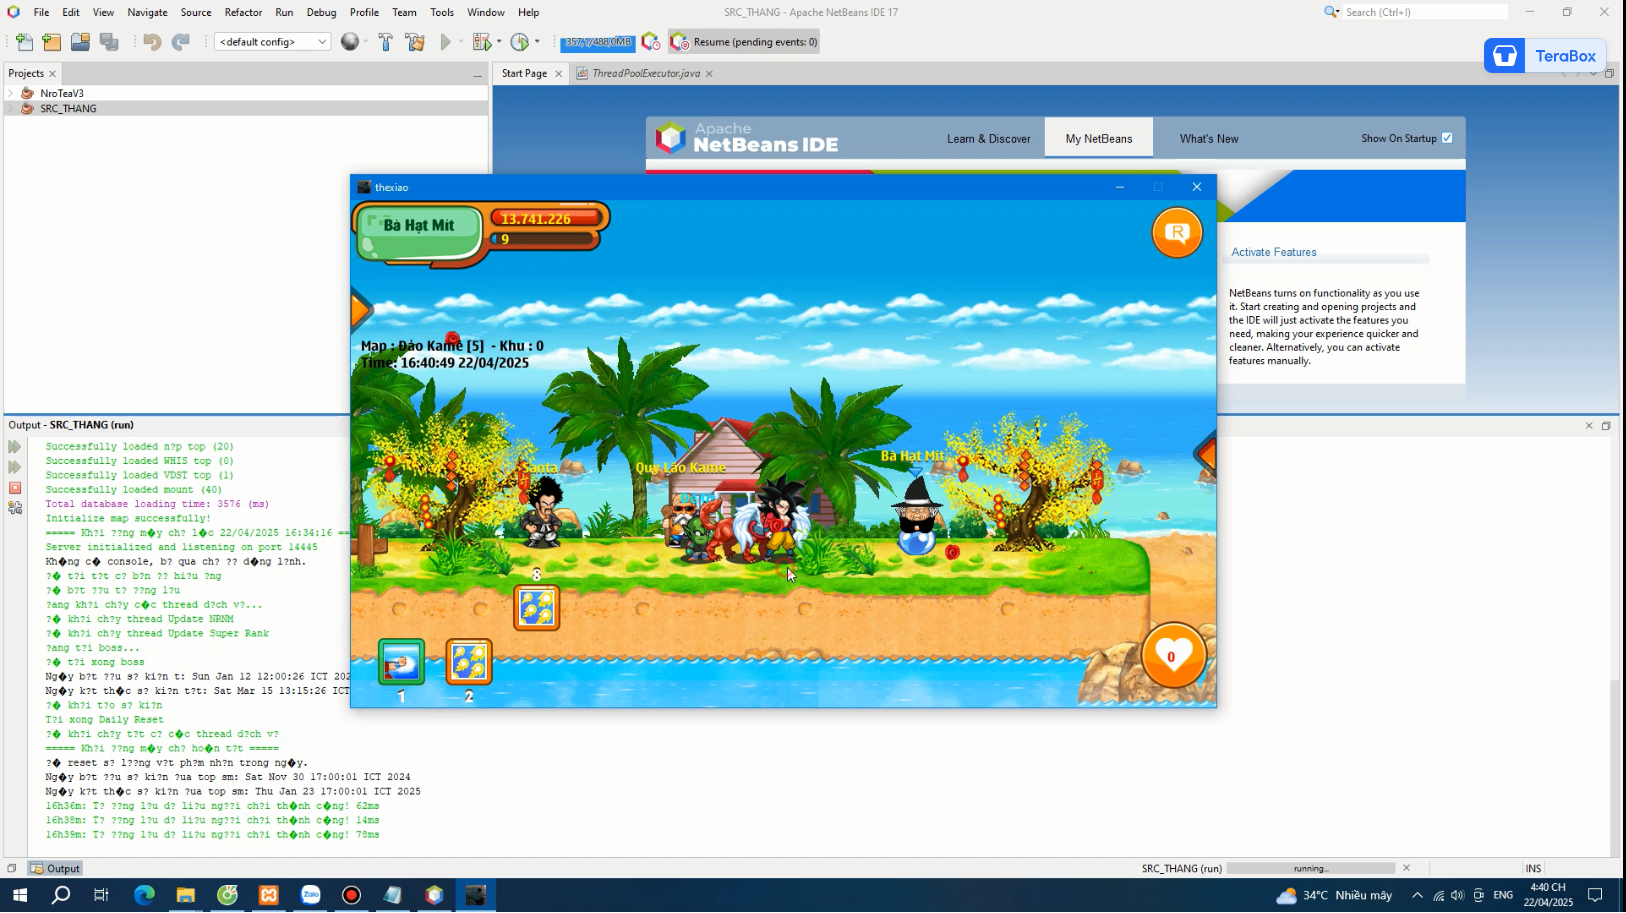Screen dimensions: 1626x913
Task: Click the memory usage bar to run GC
Action: tap(597, 42)
